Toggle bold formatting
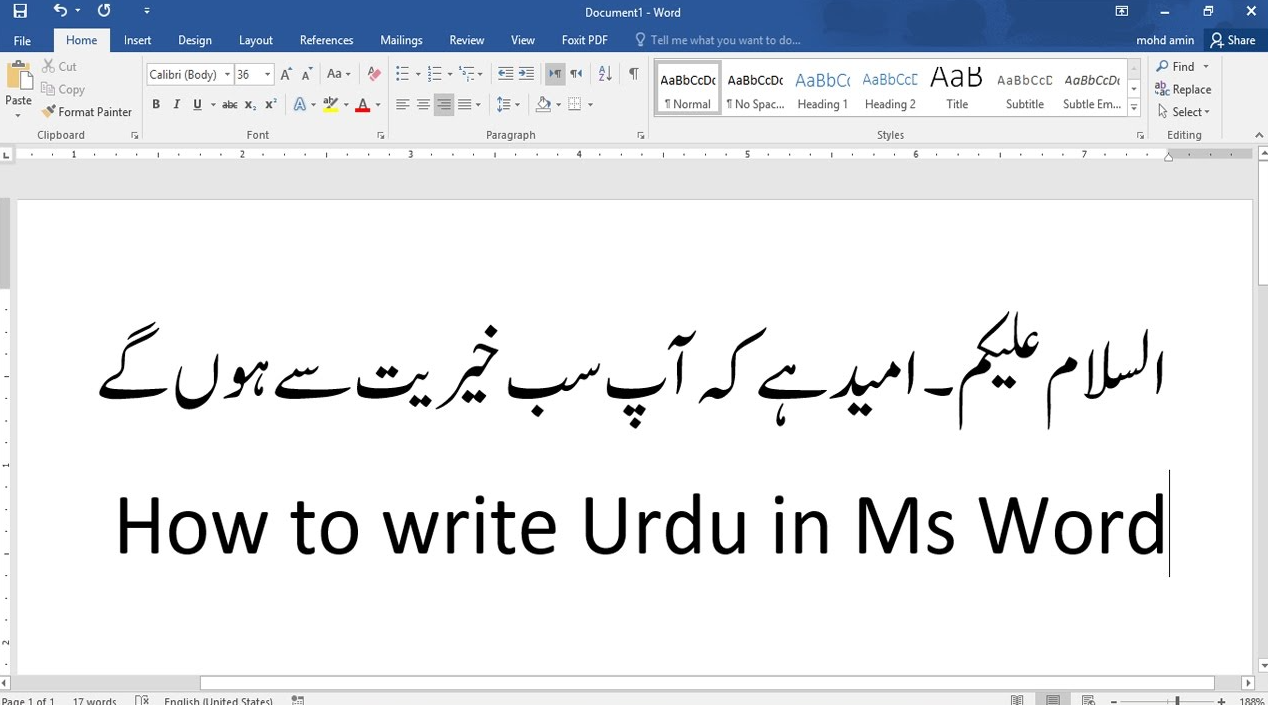Screen dimensions: 1268x705 (155, 104)
